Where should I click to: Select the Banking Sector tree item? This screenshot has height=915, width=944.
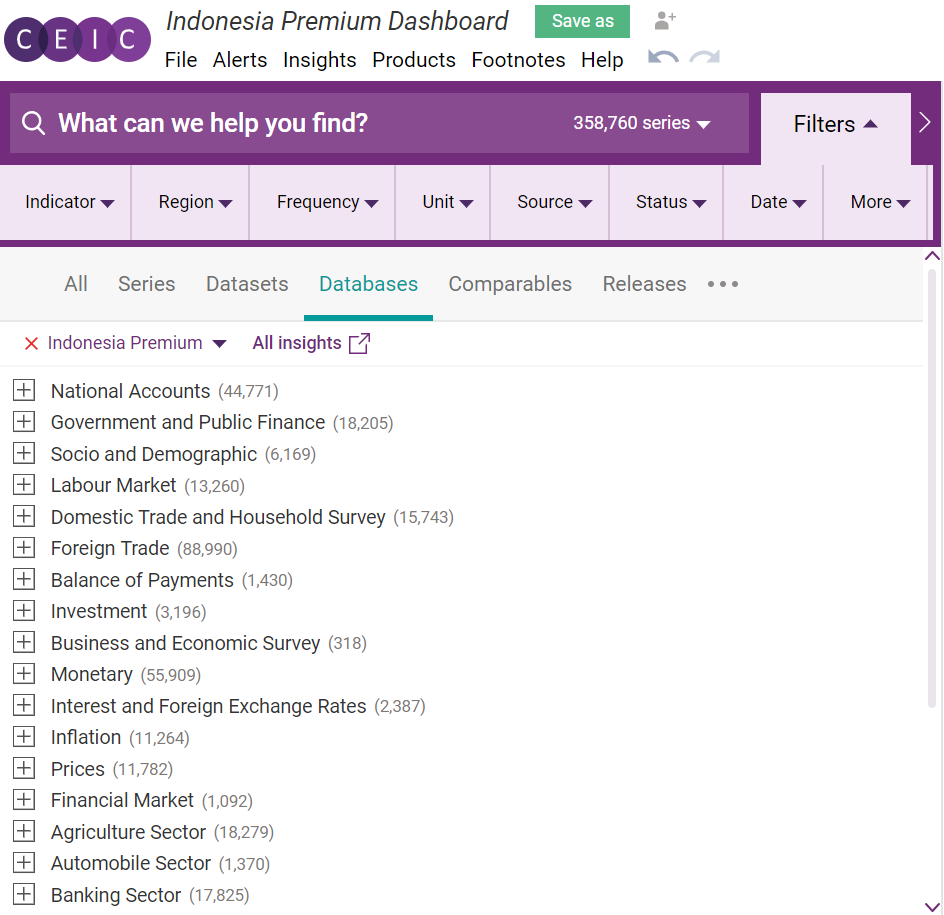(x=116, y=895)
